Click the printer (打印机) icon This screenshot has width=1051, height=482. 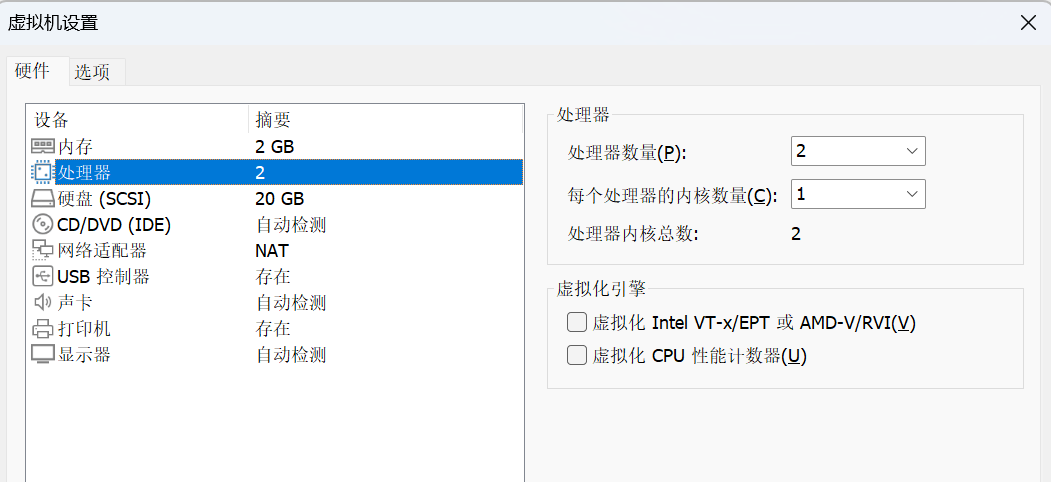[x=42, y=328]
